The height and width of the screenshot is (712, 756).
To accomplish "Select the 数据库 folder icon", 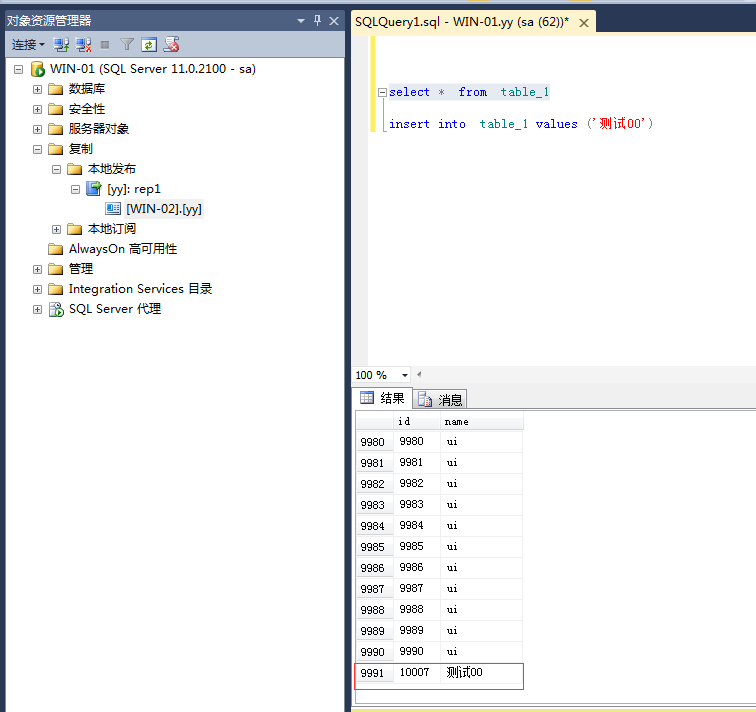I will [56, 89].
